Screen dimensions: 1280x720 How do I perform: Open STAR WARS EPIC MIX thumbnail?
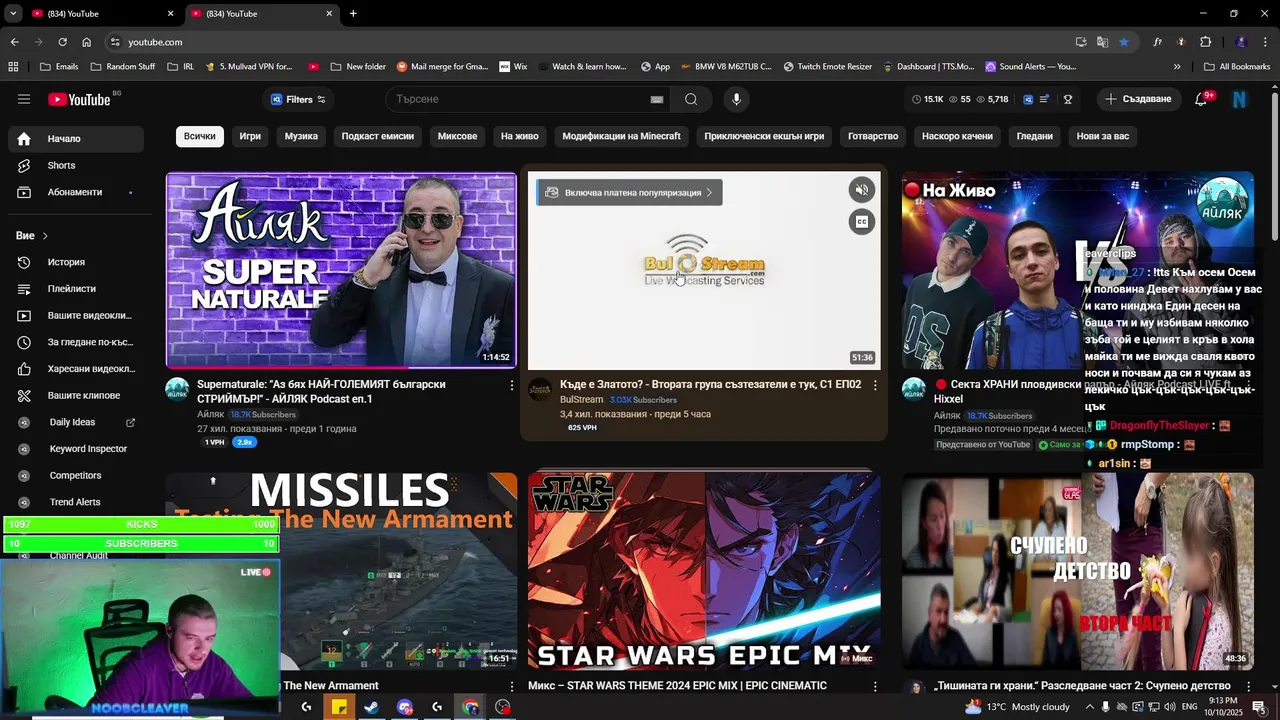pyautogui.click(x=704, y=571)
